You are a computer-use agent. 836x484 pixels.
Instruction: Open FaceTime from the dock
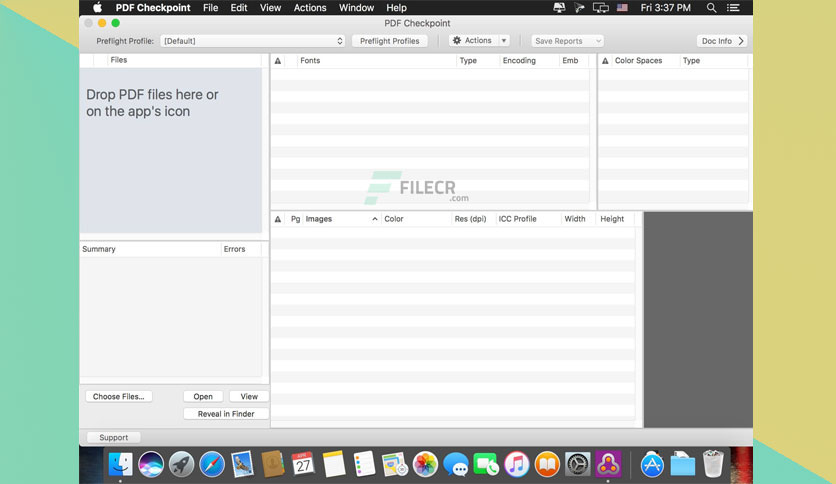tap(486, 464)
